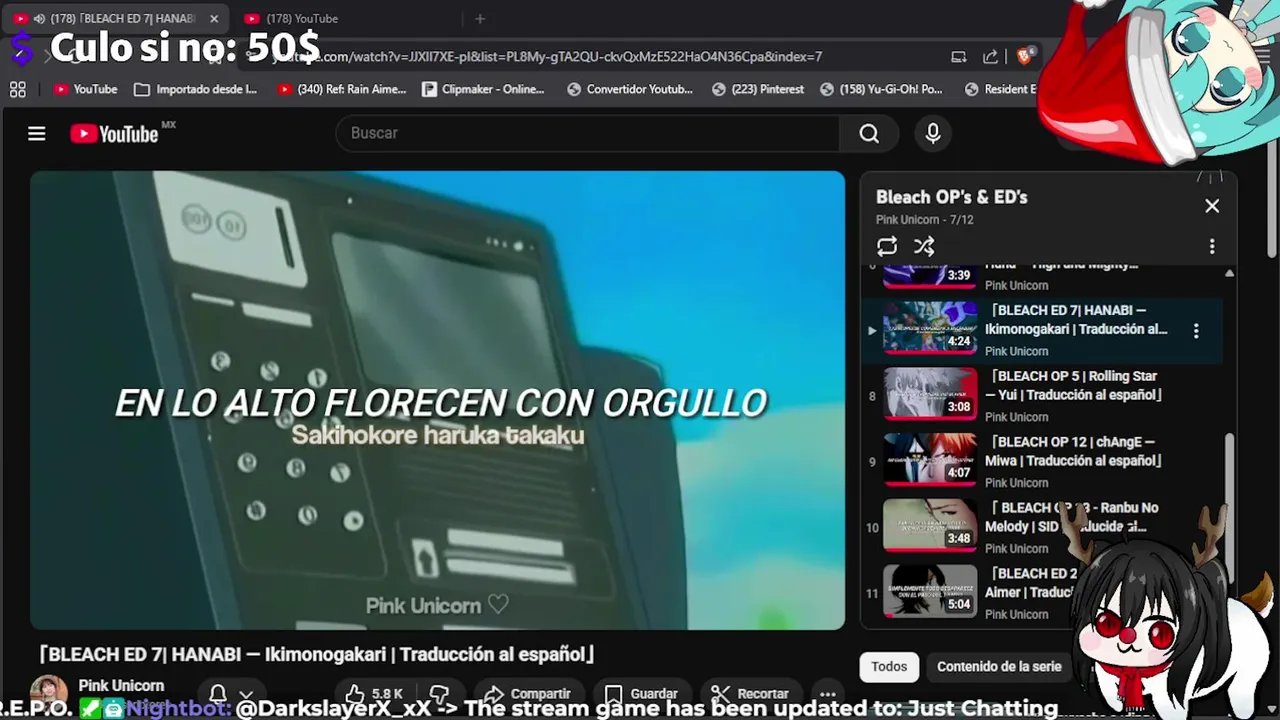Close the BLEACH ED 7 browser tab
Screen dimensions: 1280x720
point(214,18)
